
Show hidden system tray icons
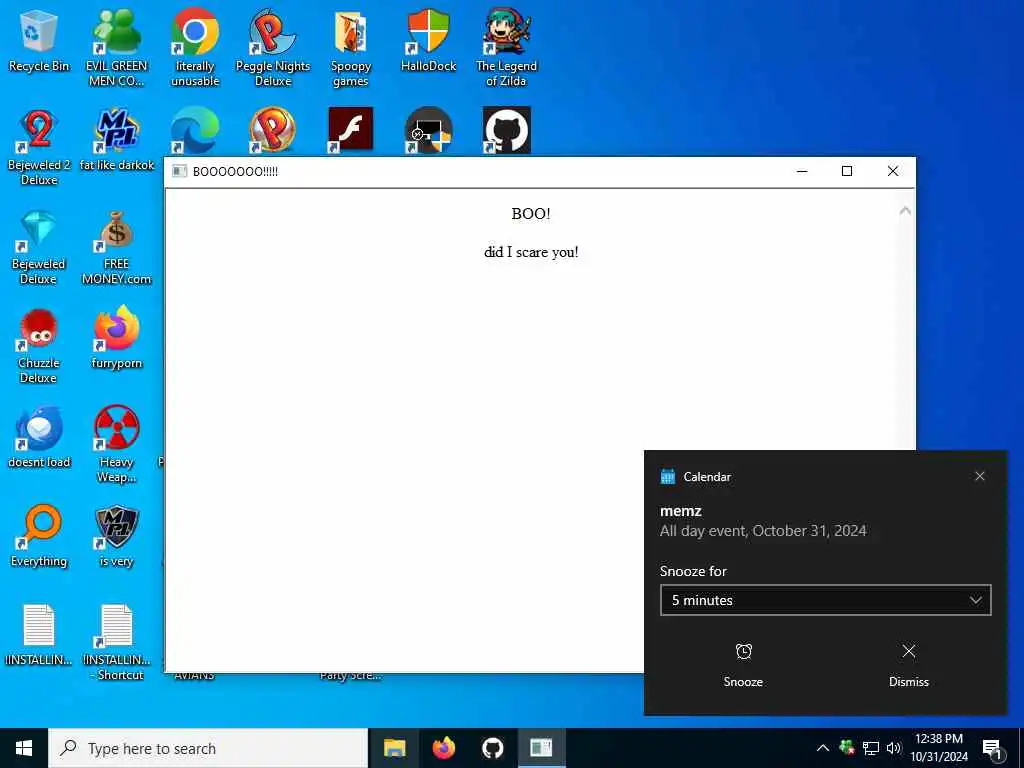coord(823,748)
